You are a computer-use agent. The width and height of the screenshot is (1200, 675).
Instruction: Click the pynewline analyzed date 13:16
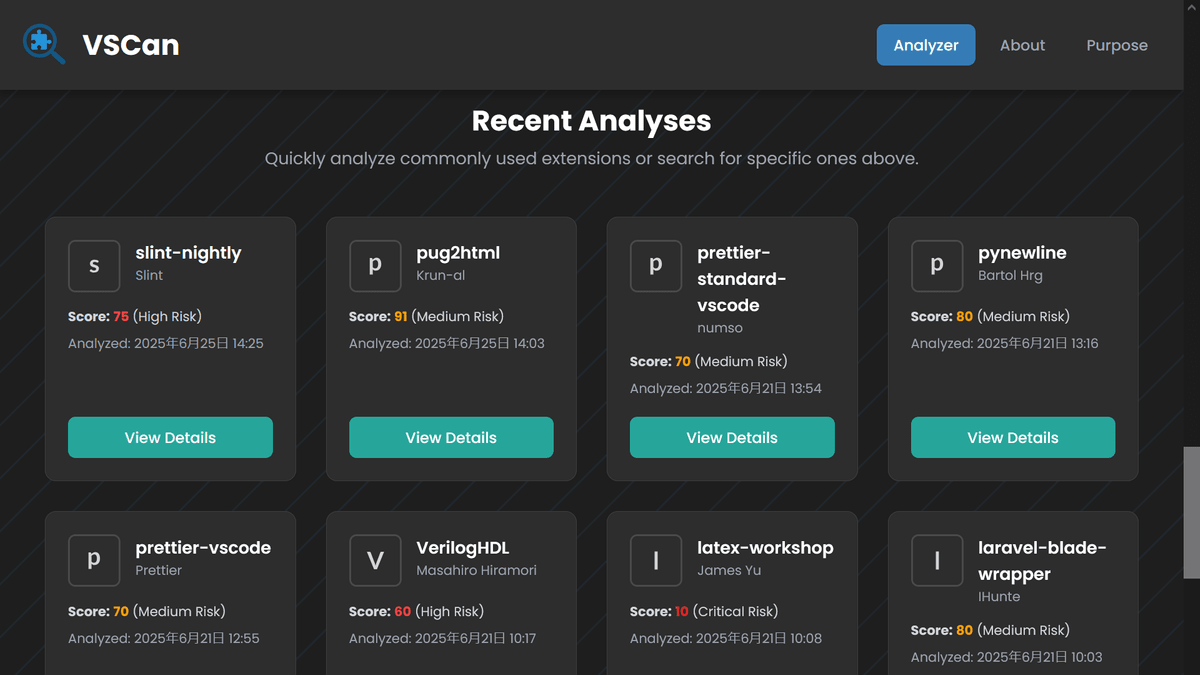(x=1005, y=343)
